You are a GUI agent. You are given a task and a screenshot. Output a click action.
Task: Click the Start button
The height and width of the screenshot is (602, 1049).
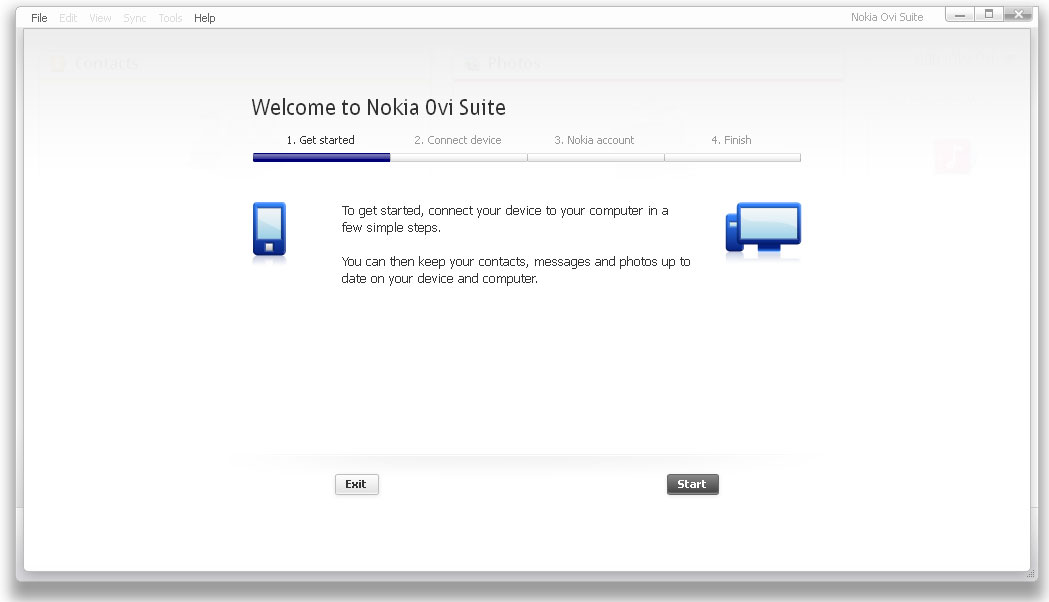(692, 484)
